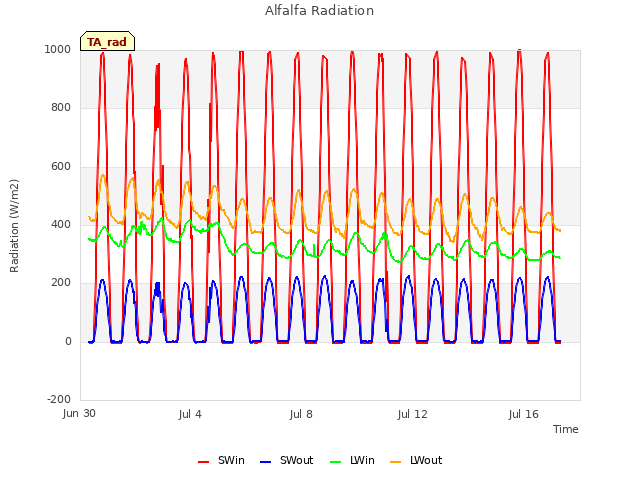
Task: Click the Jun 30 x-axis tick label
Action: click(79, 413)
